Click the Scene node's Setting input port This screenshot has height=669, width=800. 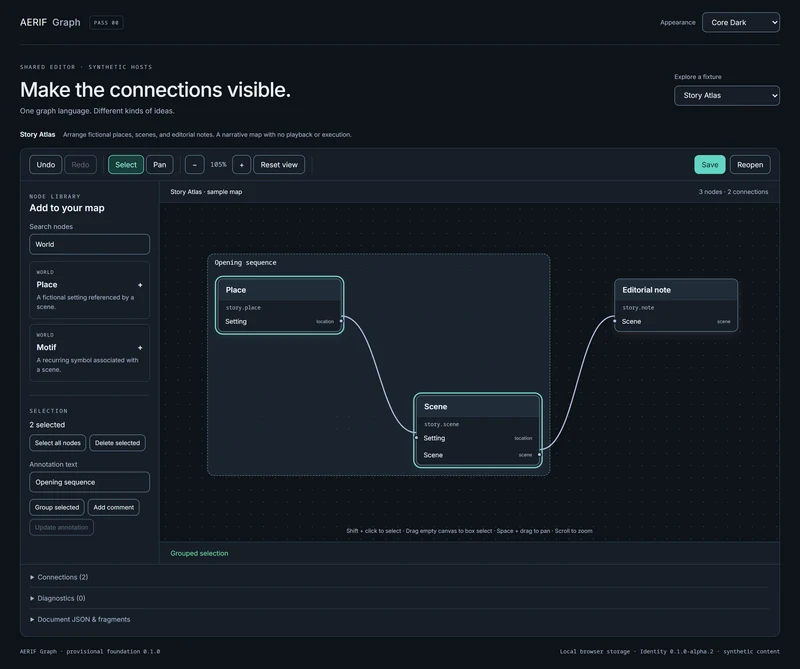click(x=416, y=438)
